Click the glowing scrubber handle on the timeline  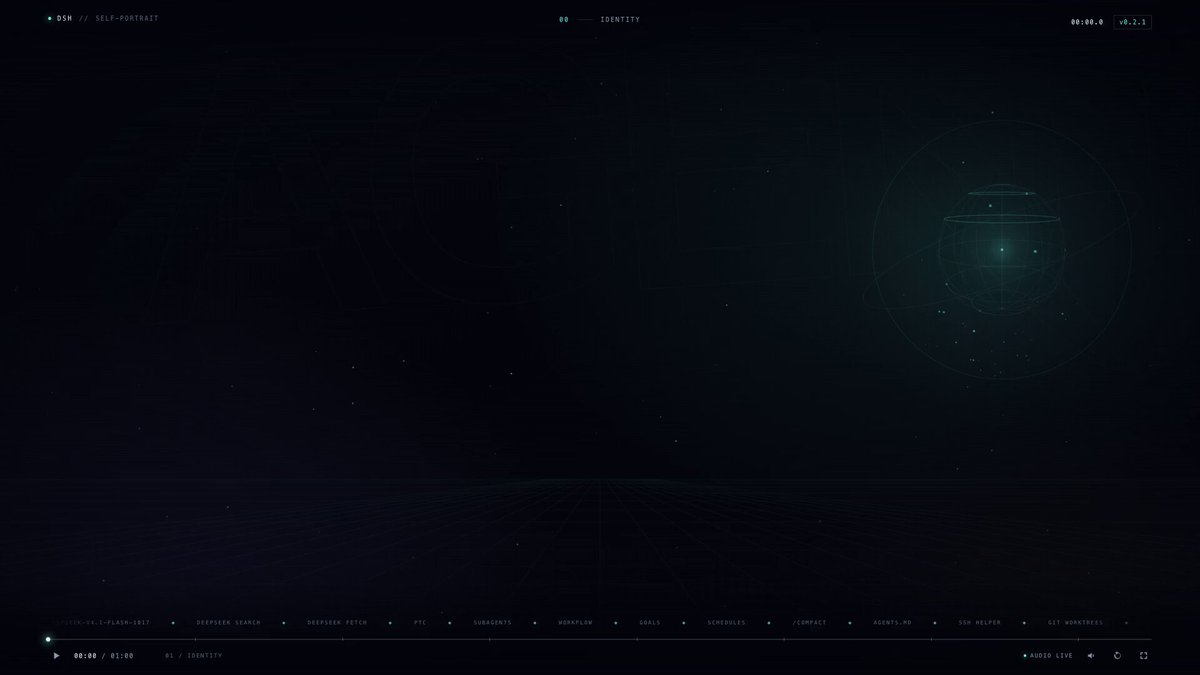48,639
